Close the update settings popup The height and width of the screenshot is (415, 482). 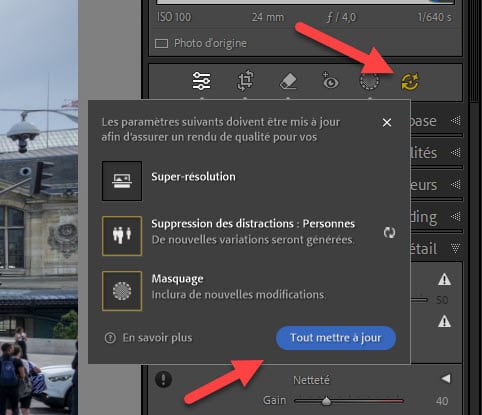click(387, 123)
